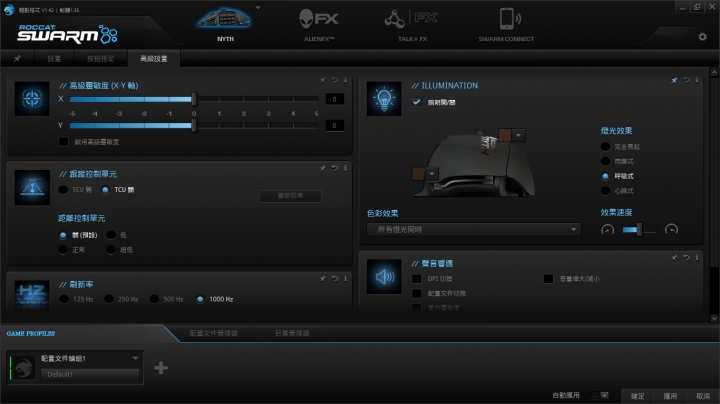Click the Roccat profile slot icon
Screen dimensions: 720x404
[23, 367]
